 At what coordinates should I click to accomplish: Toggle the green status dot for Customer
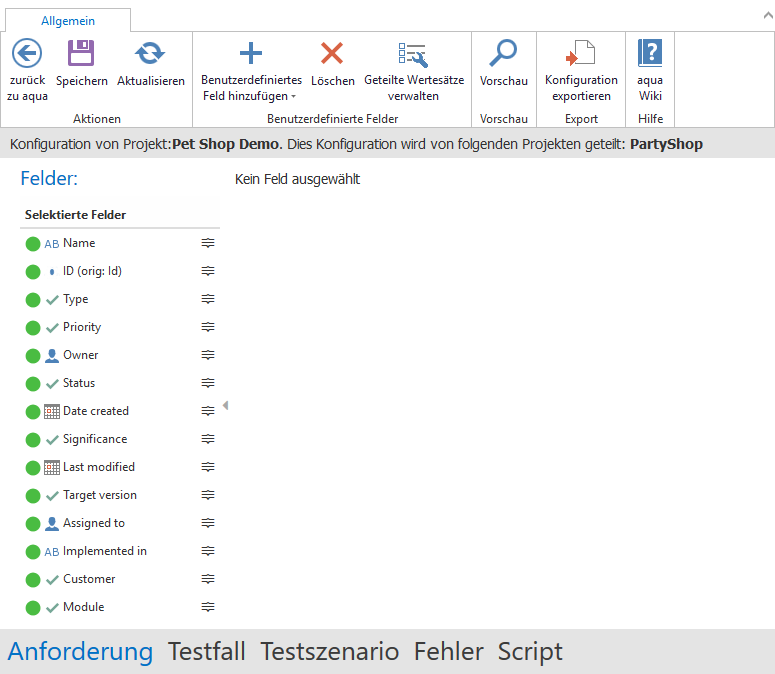pyautogui.click(x=33, y=579)
